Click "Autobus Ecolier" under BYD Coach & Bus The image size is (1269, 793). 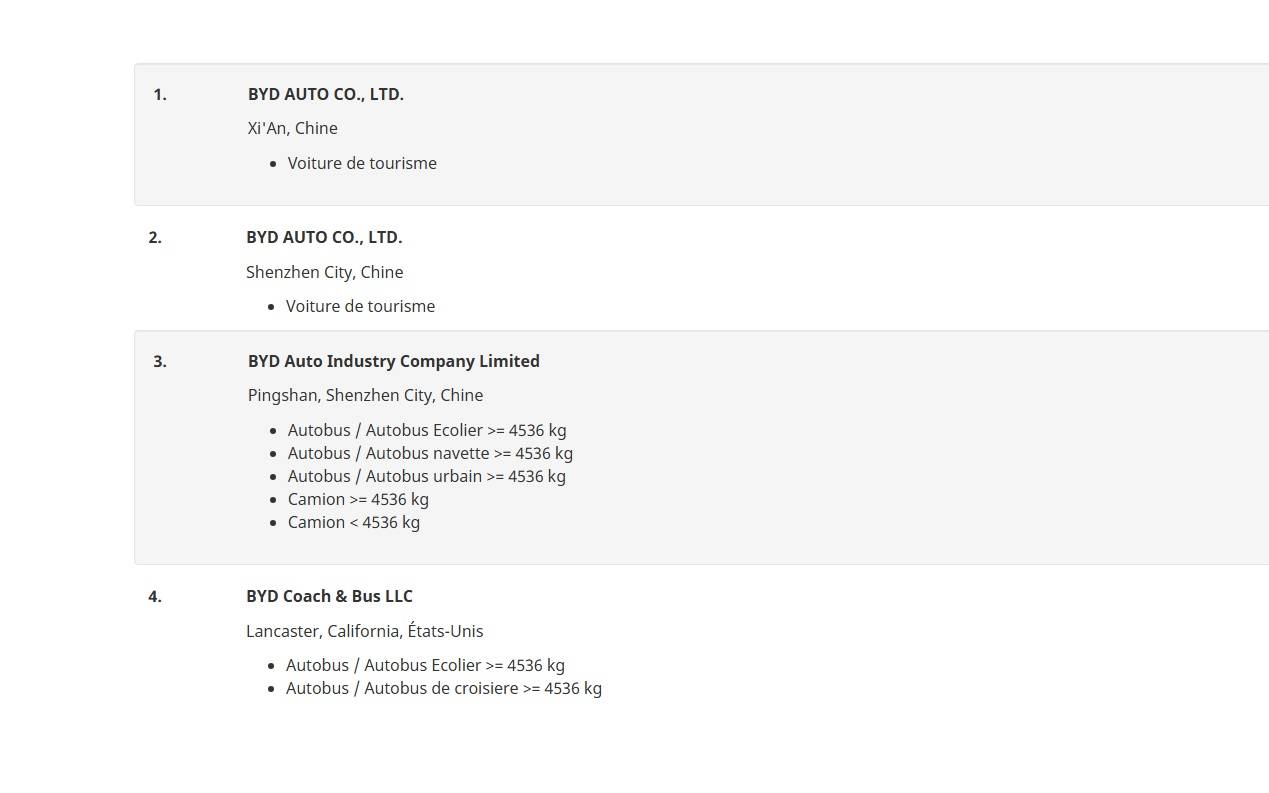[x=425, y=665]
